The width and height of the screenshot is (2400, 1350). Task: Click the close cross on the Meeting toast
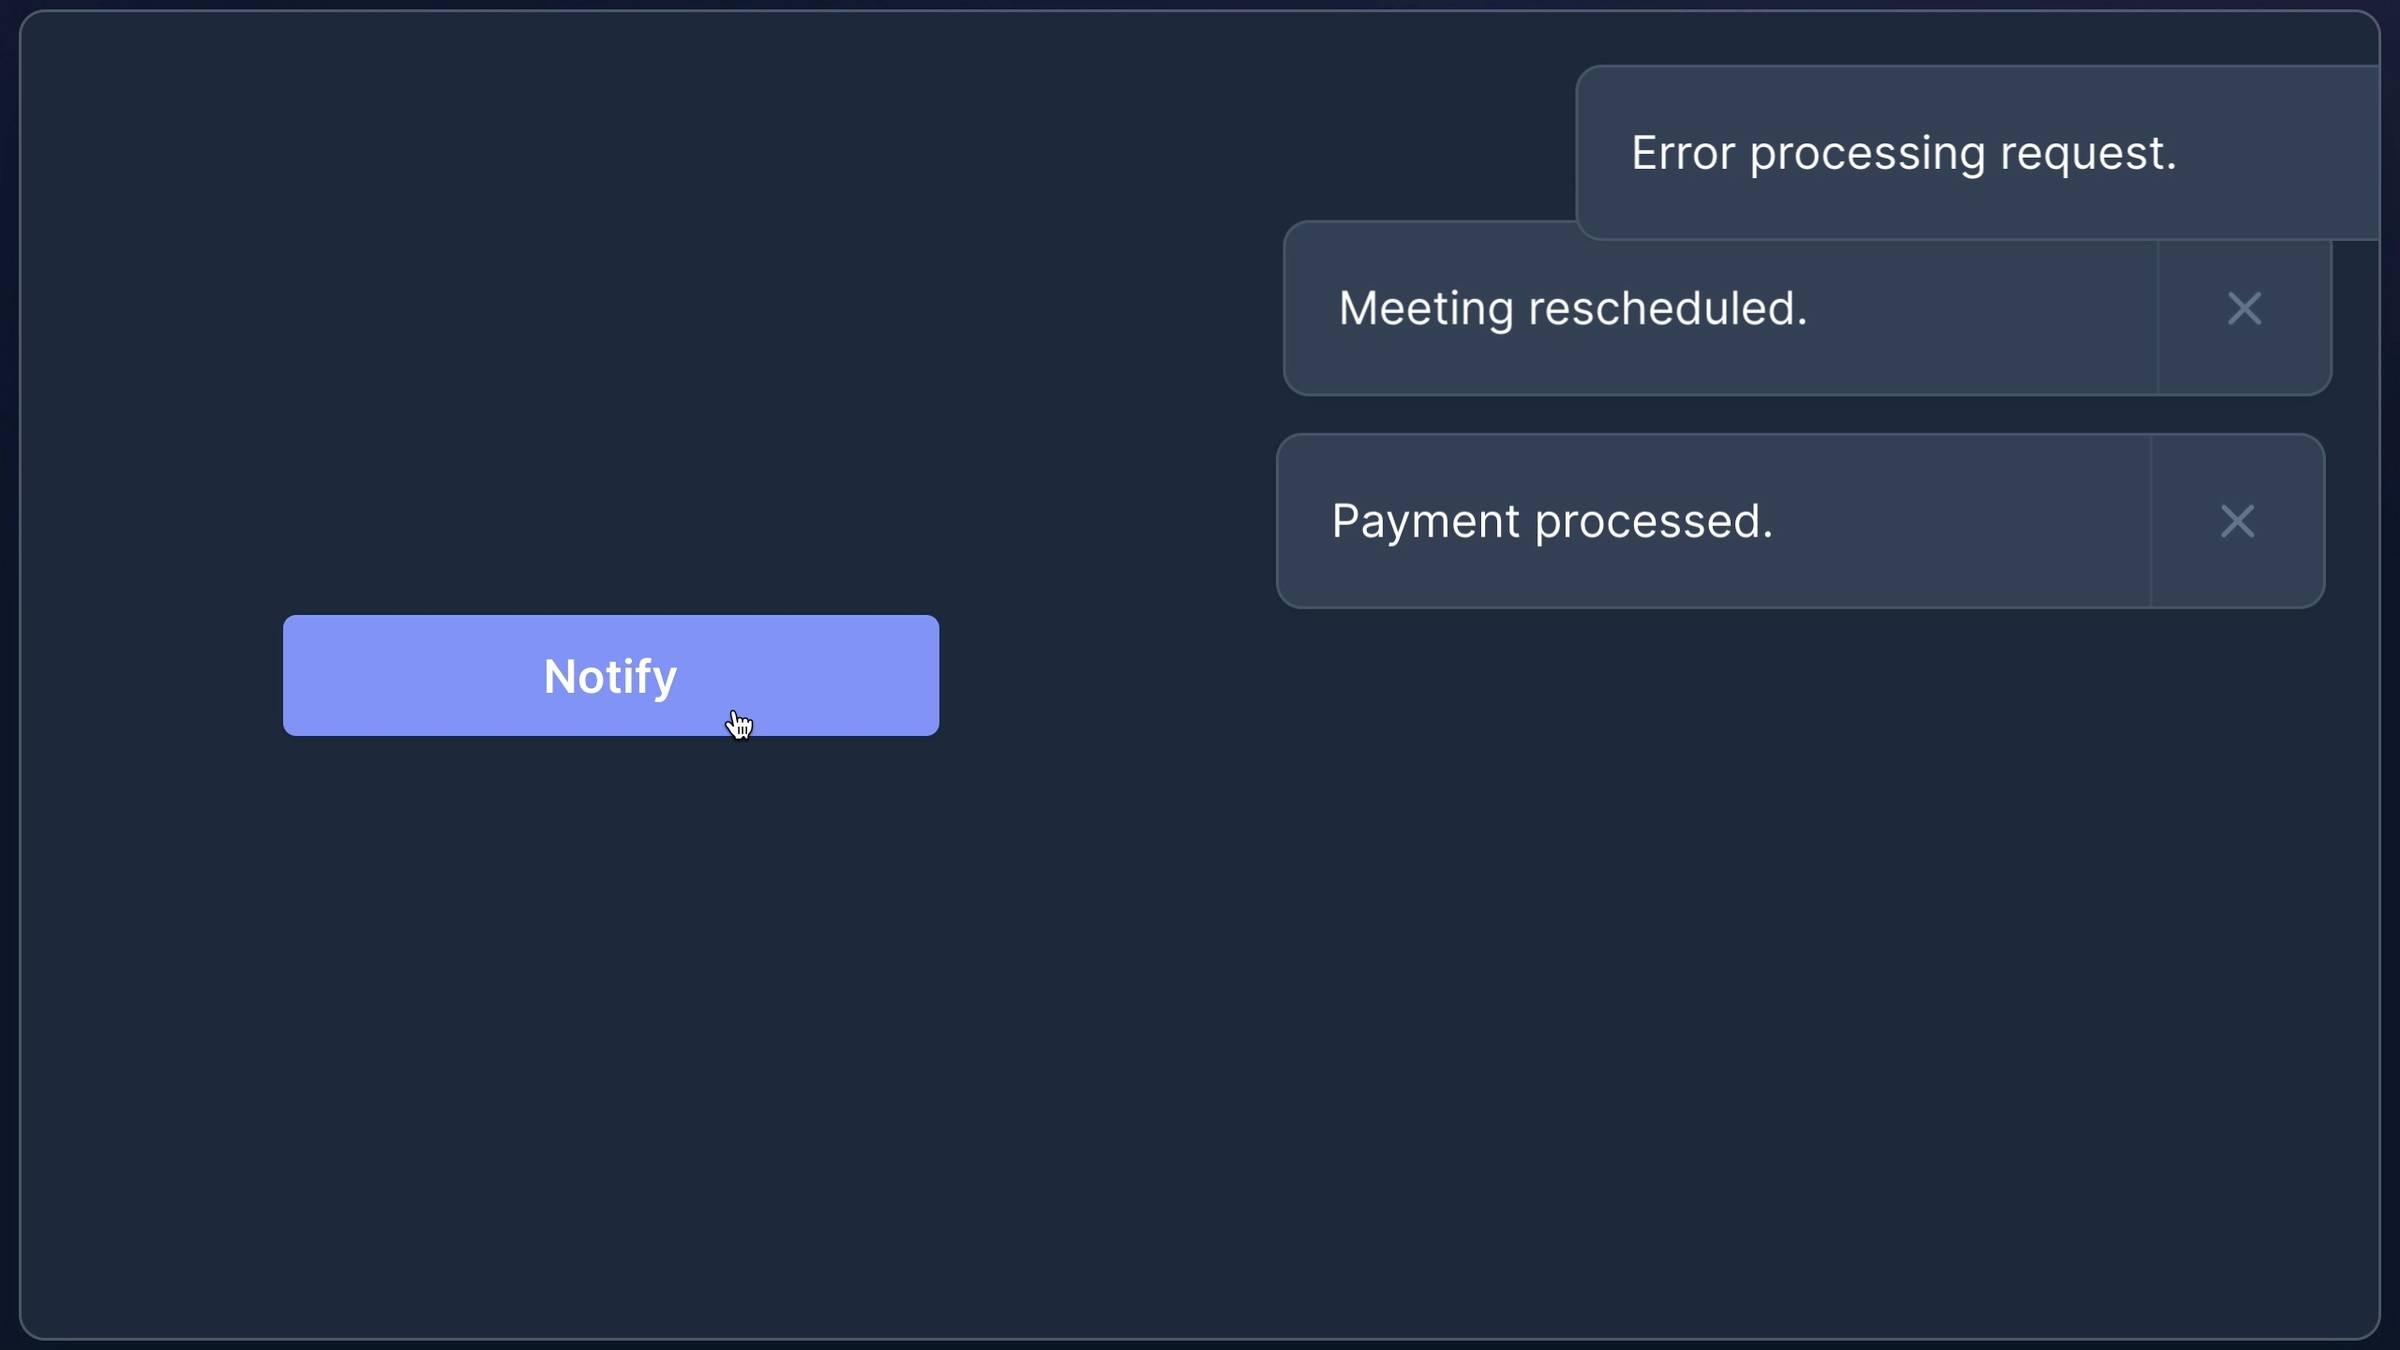point(2244,308)
